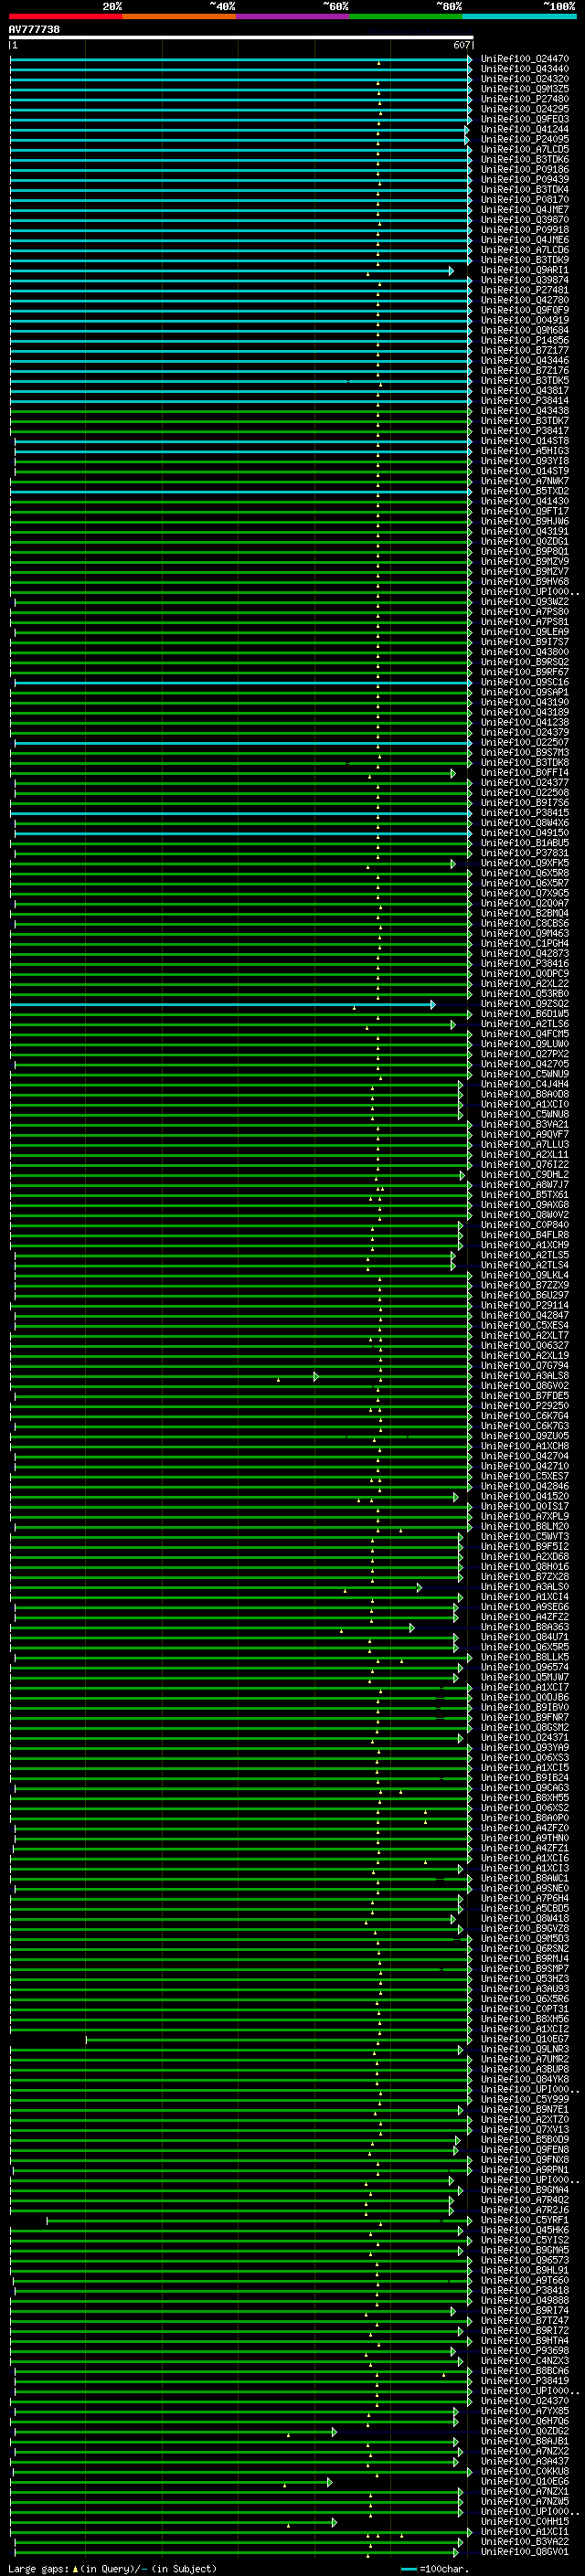Select the UniRef100_B3VA21 label
The height and width of the screenshot is (2576, 585).
point(525,1125)
